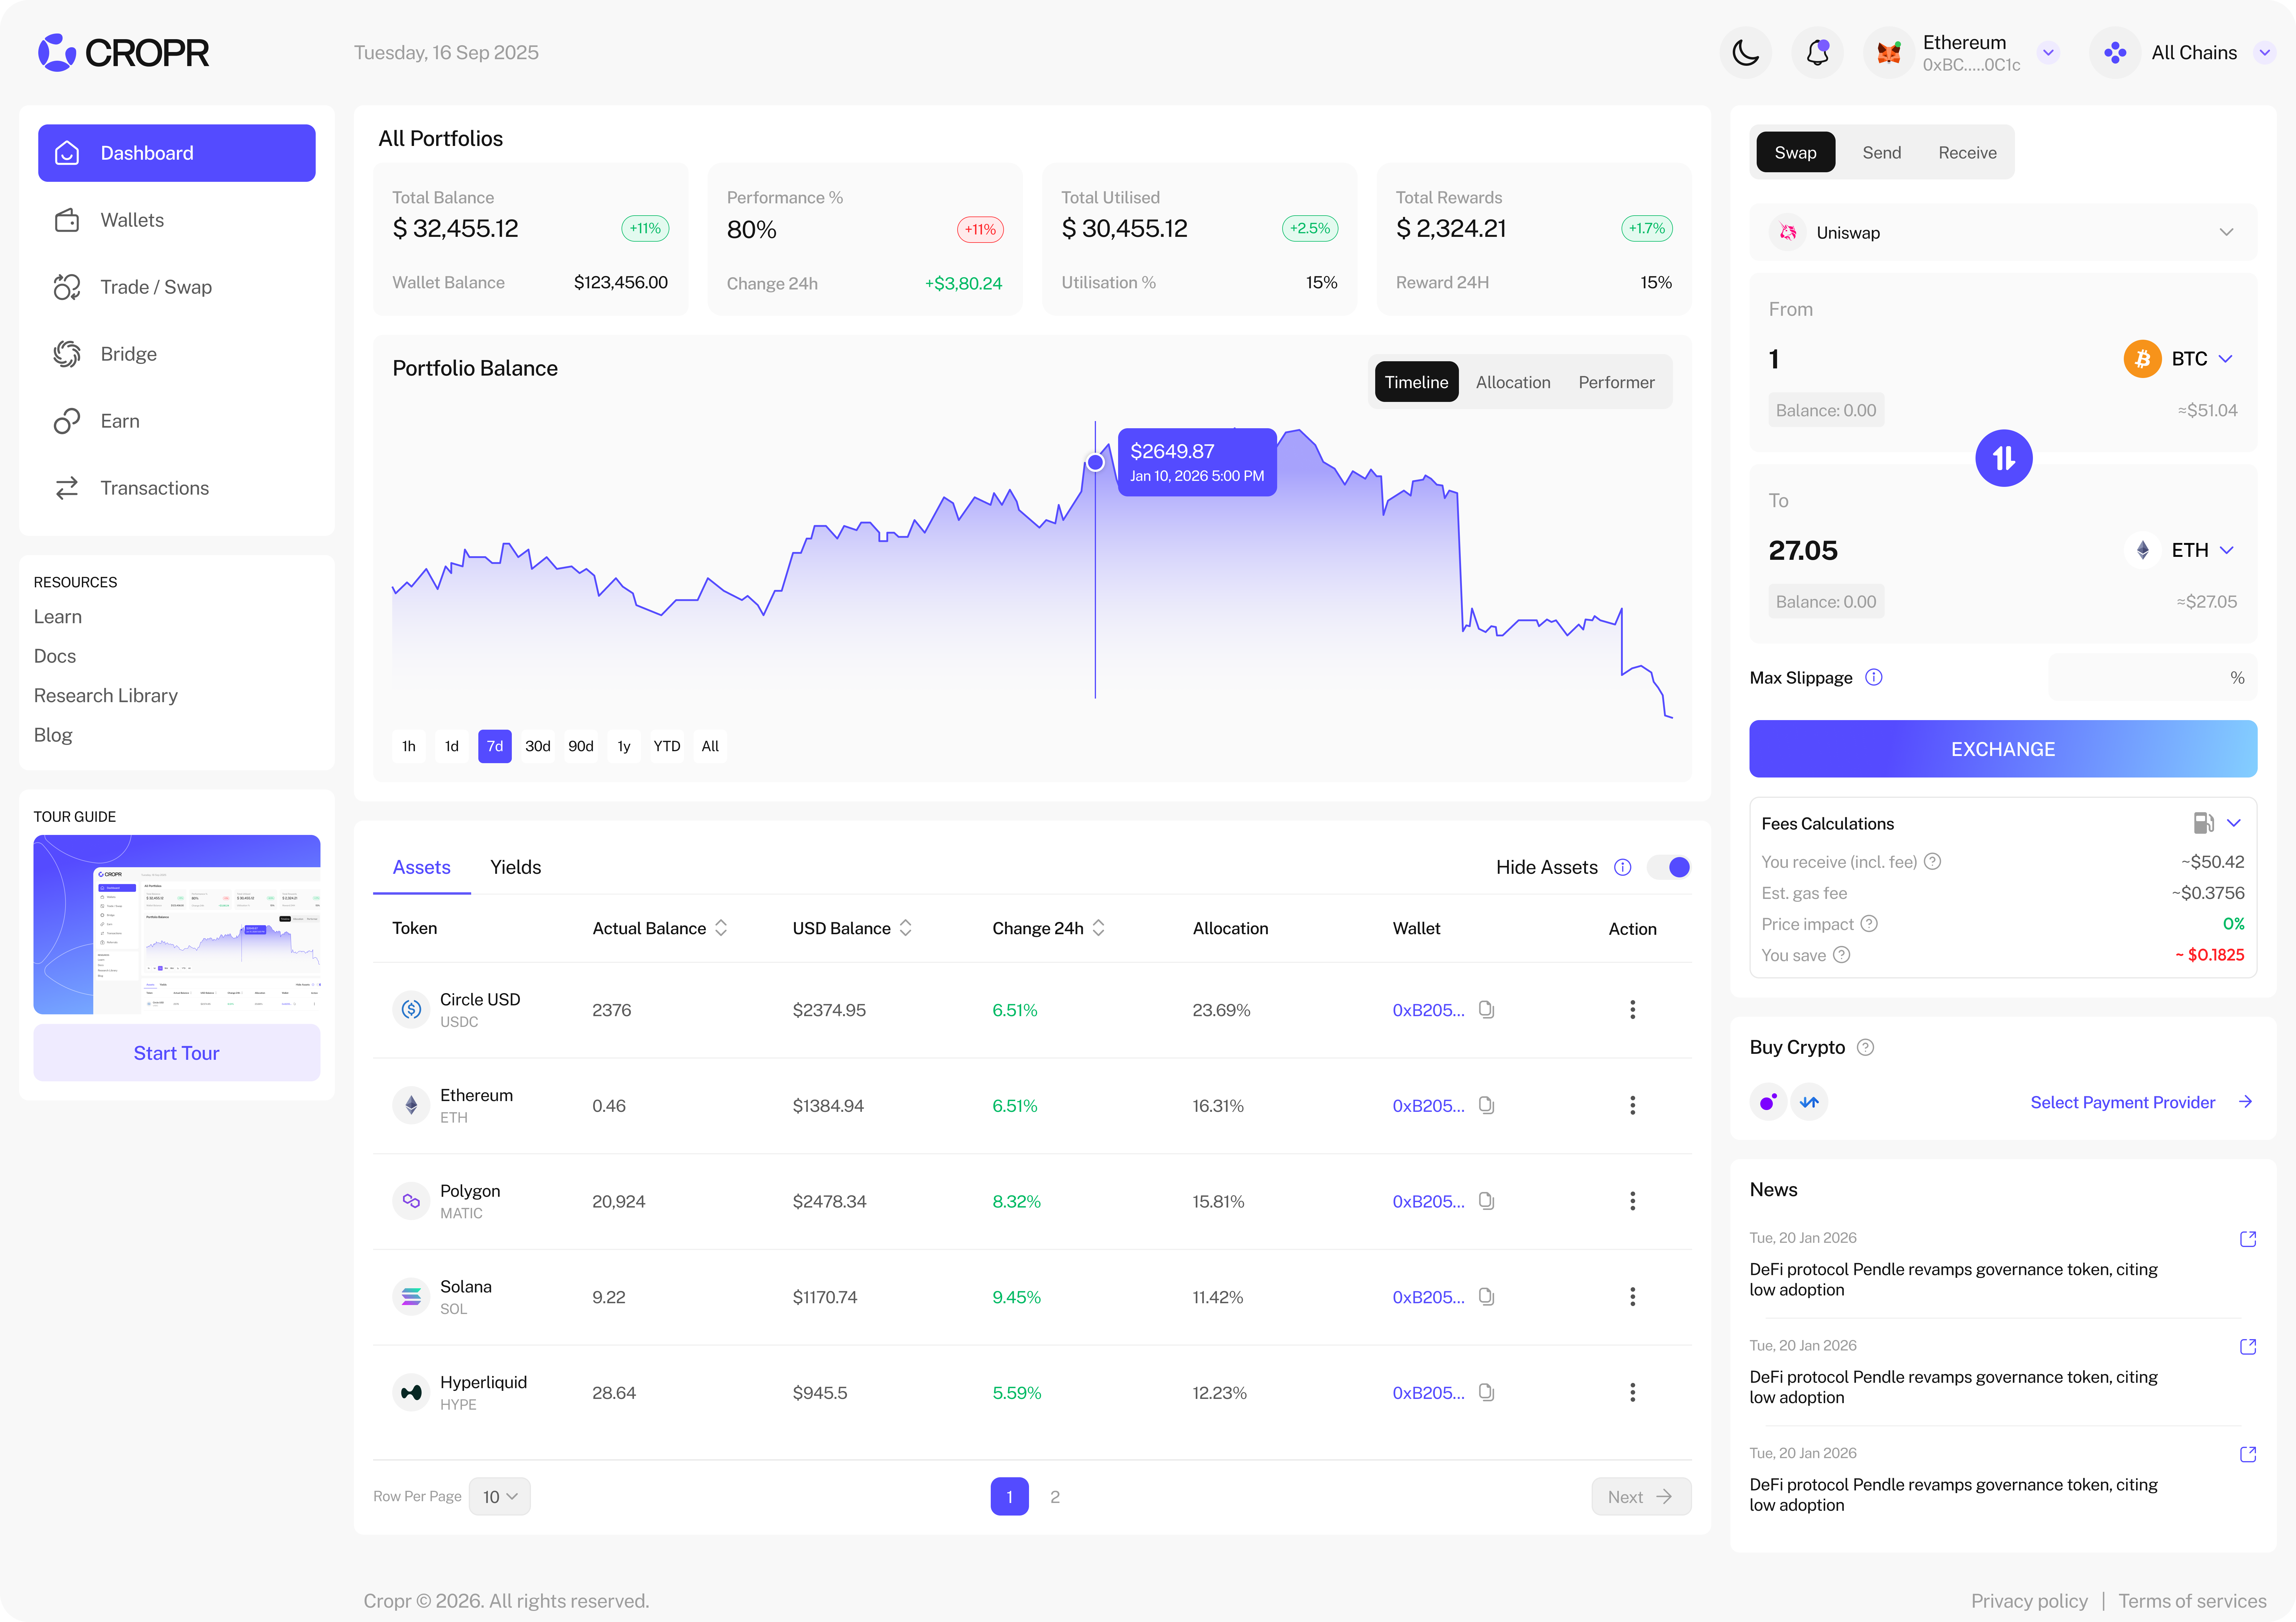Open Wallets in the sidebar
2296x1622 pixels.
[177, 220]
